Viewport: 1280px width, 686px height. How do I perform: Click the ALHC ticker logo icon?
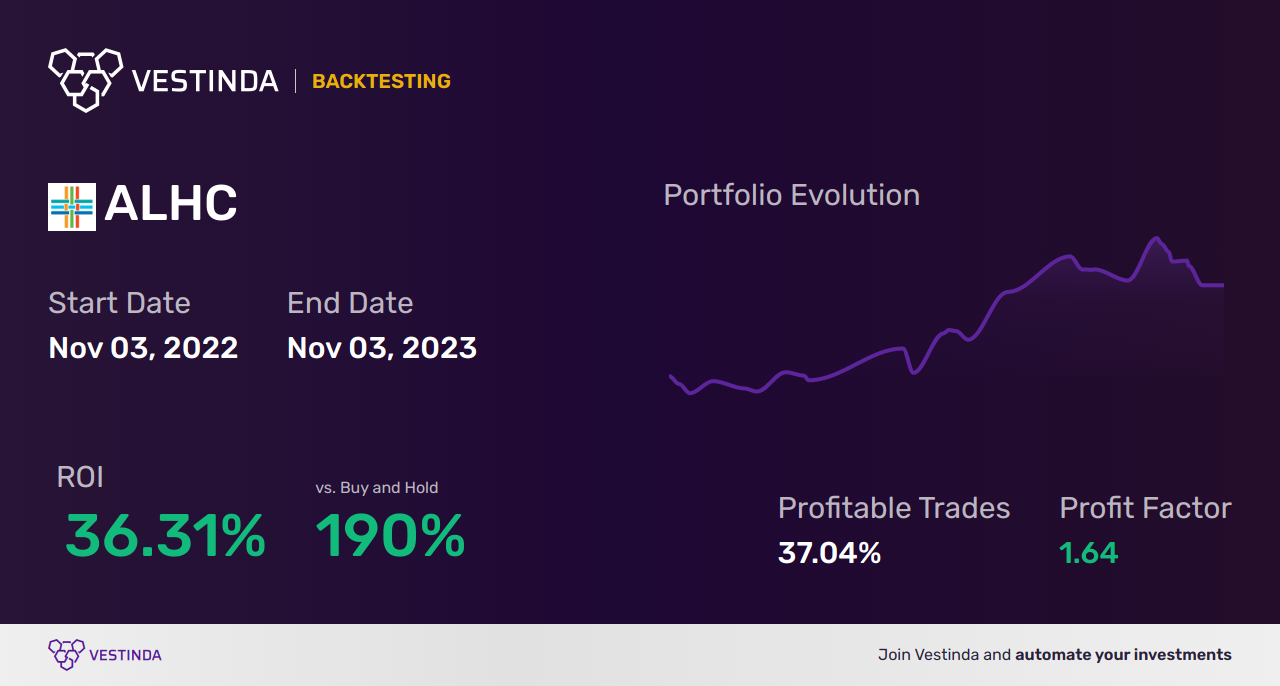(x=72, y=207)
